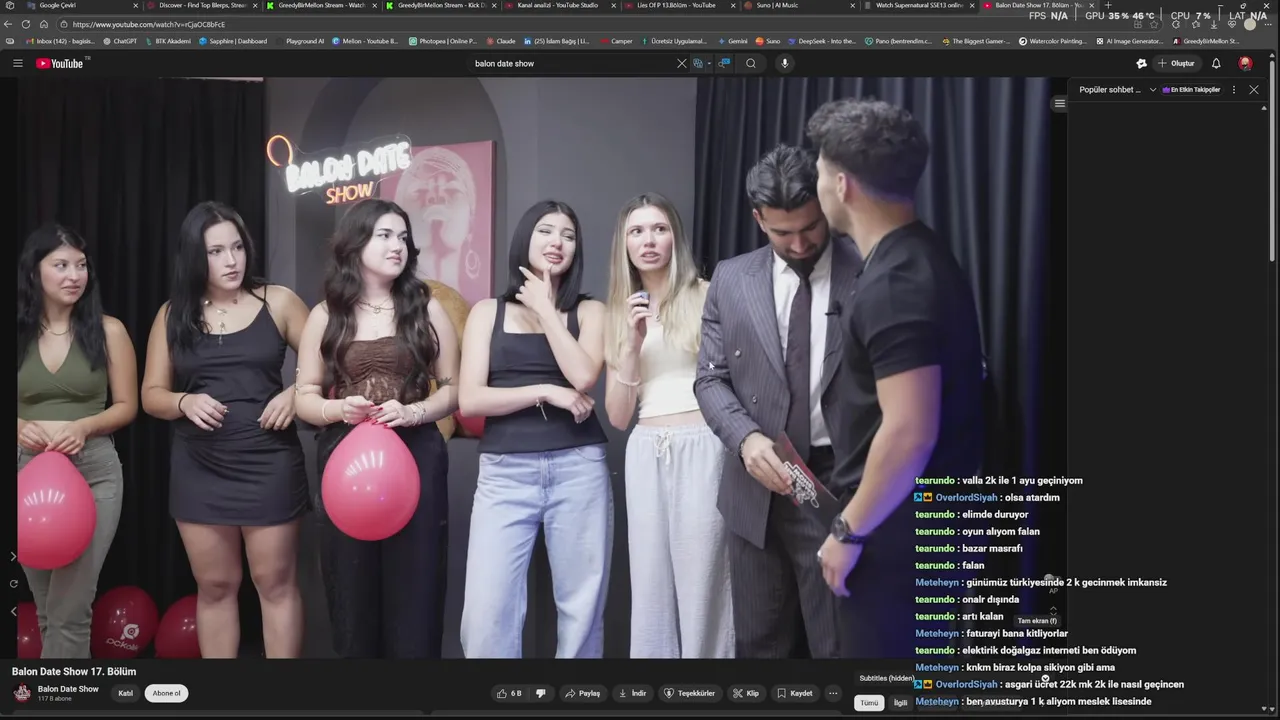Click İndir to download the video
The width and height of the screenshot is (1280, 720).
coord(632,693)
